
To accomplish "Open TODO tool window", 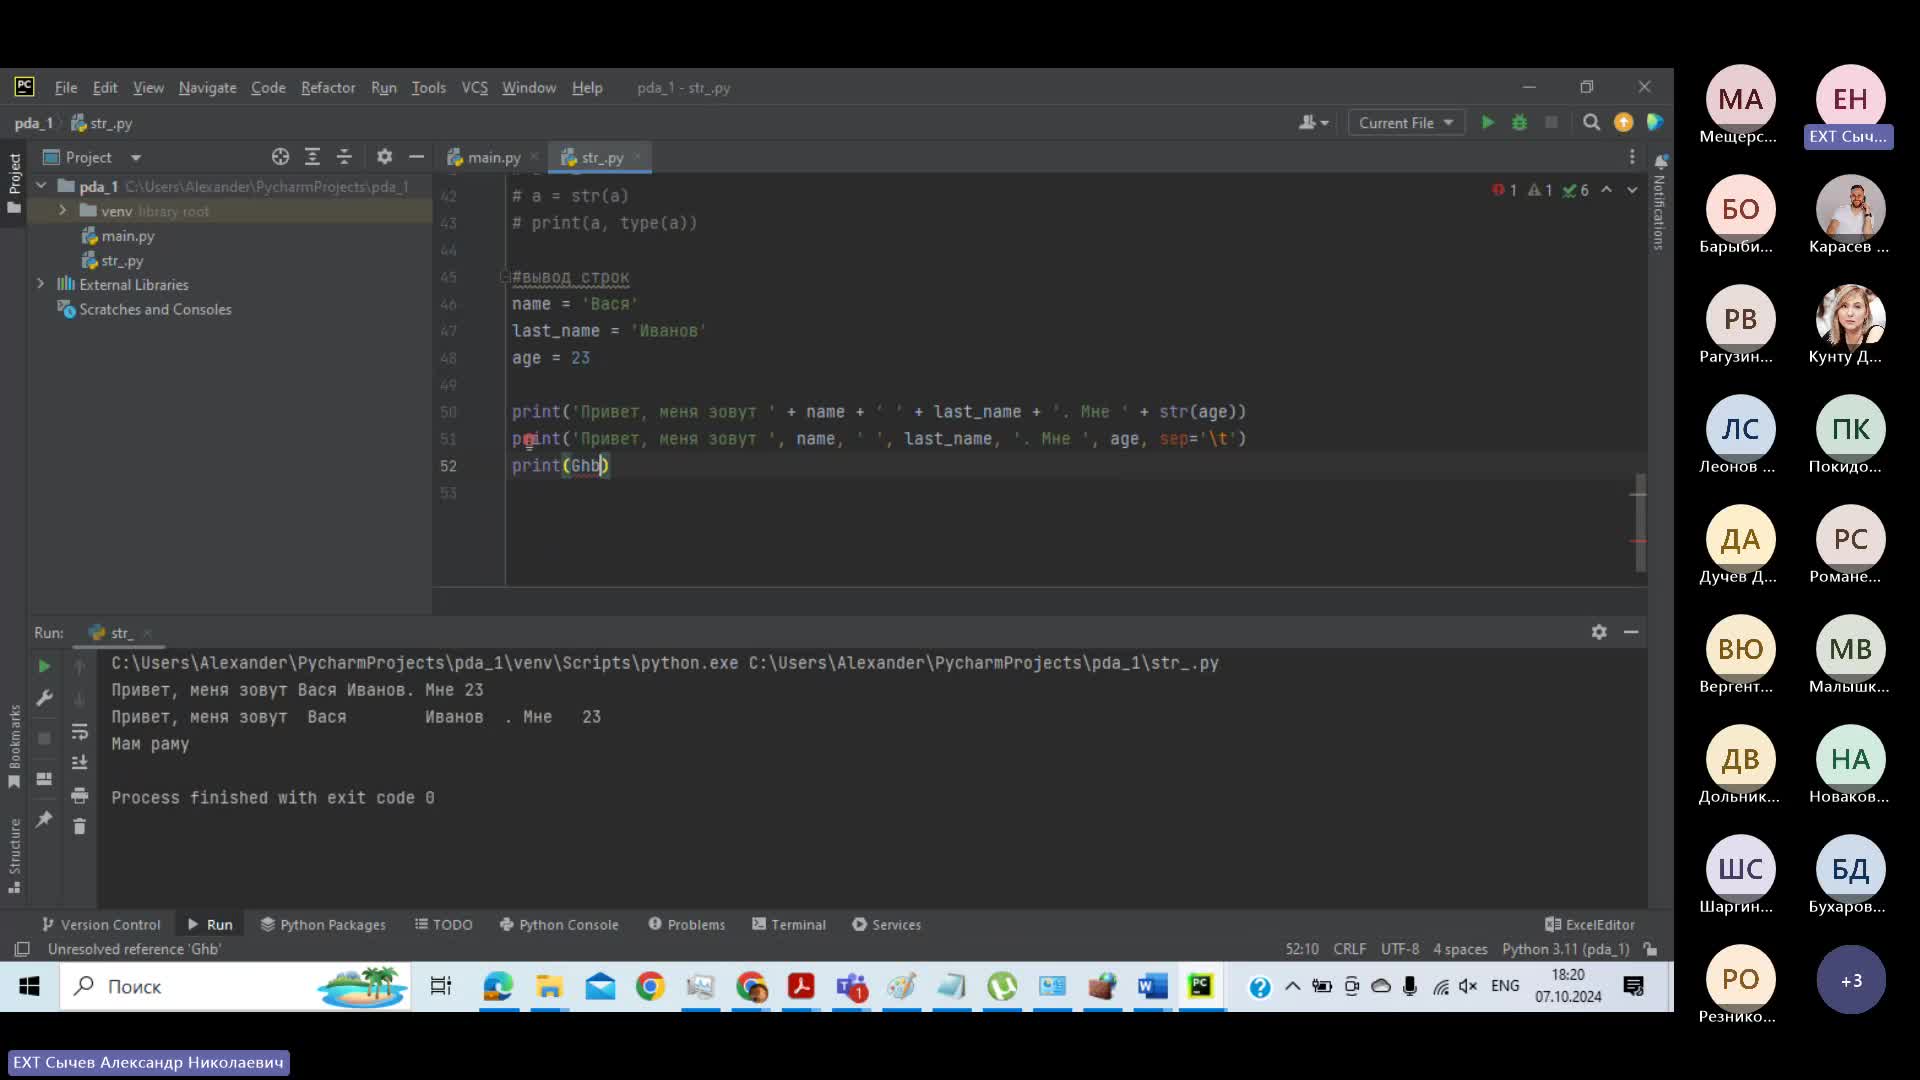I will (443, 924).
